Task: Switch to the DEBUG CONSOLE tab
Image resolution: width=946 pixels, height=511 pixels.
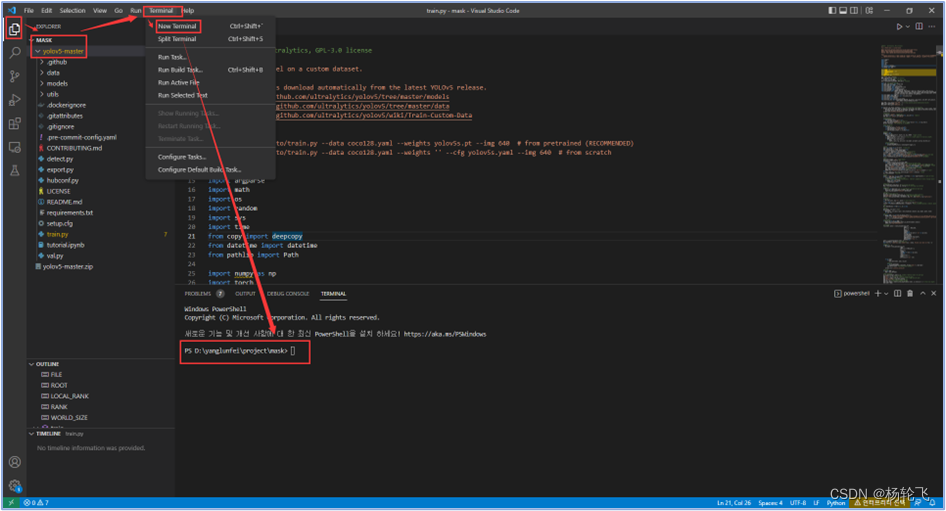Action: tap(288, 293)
